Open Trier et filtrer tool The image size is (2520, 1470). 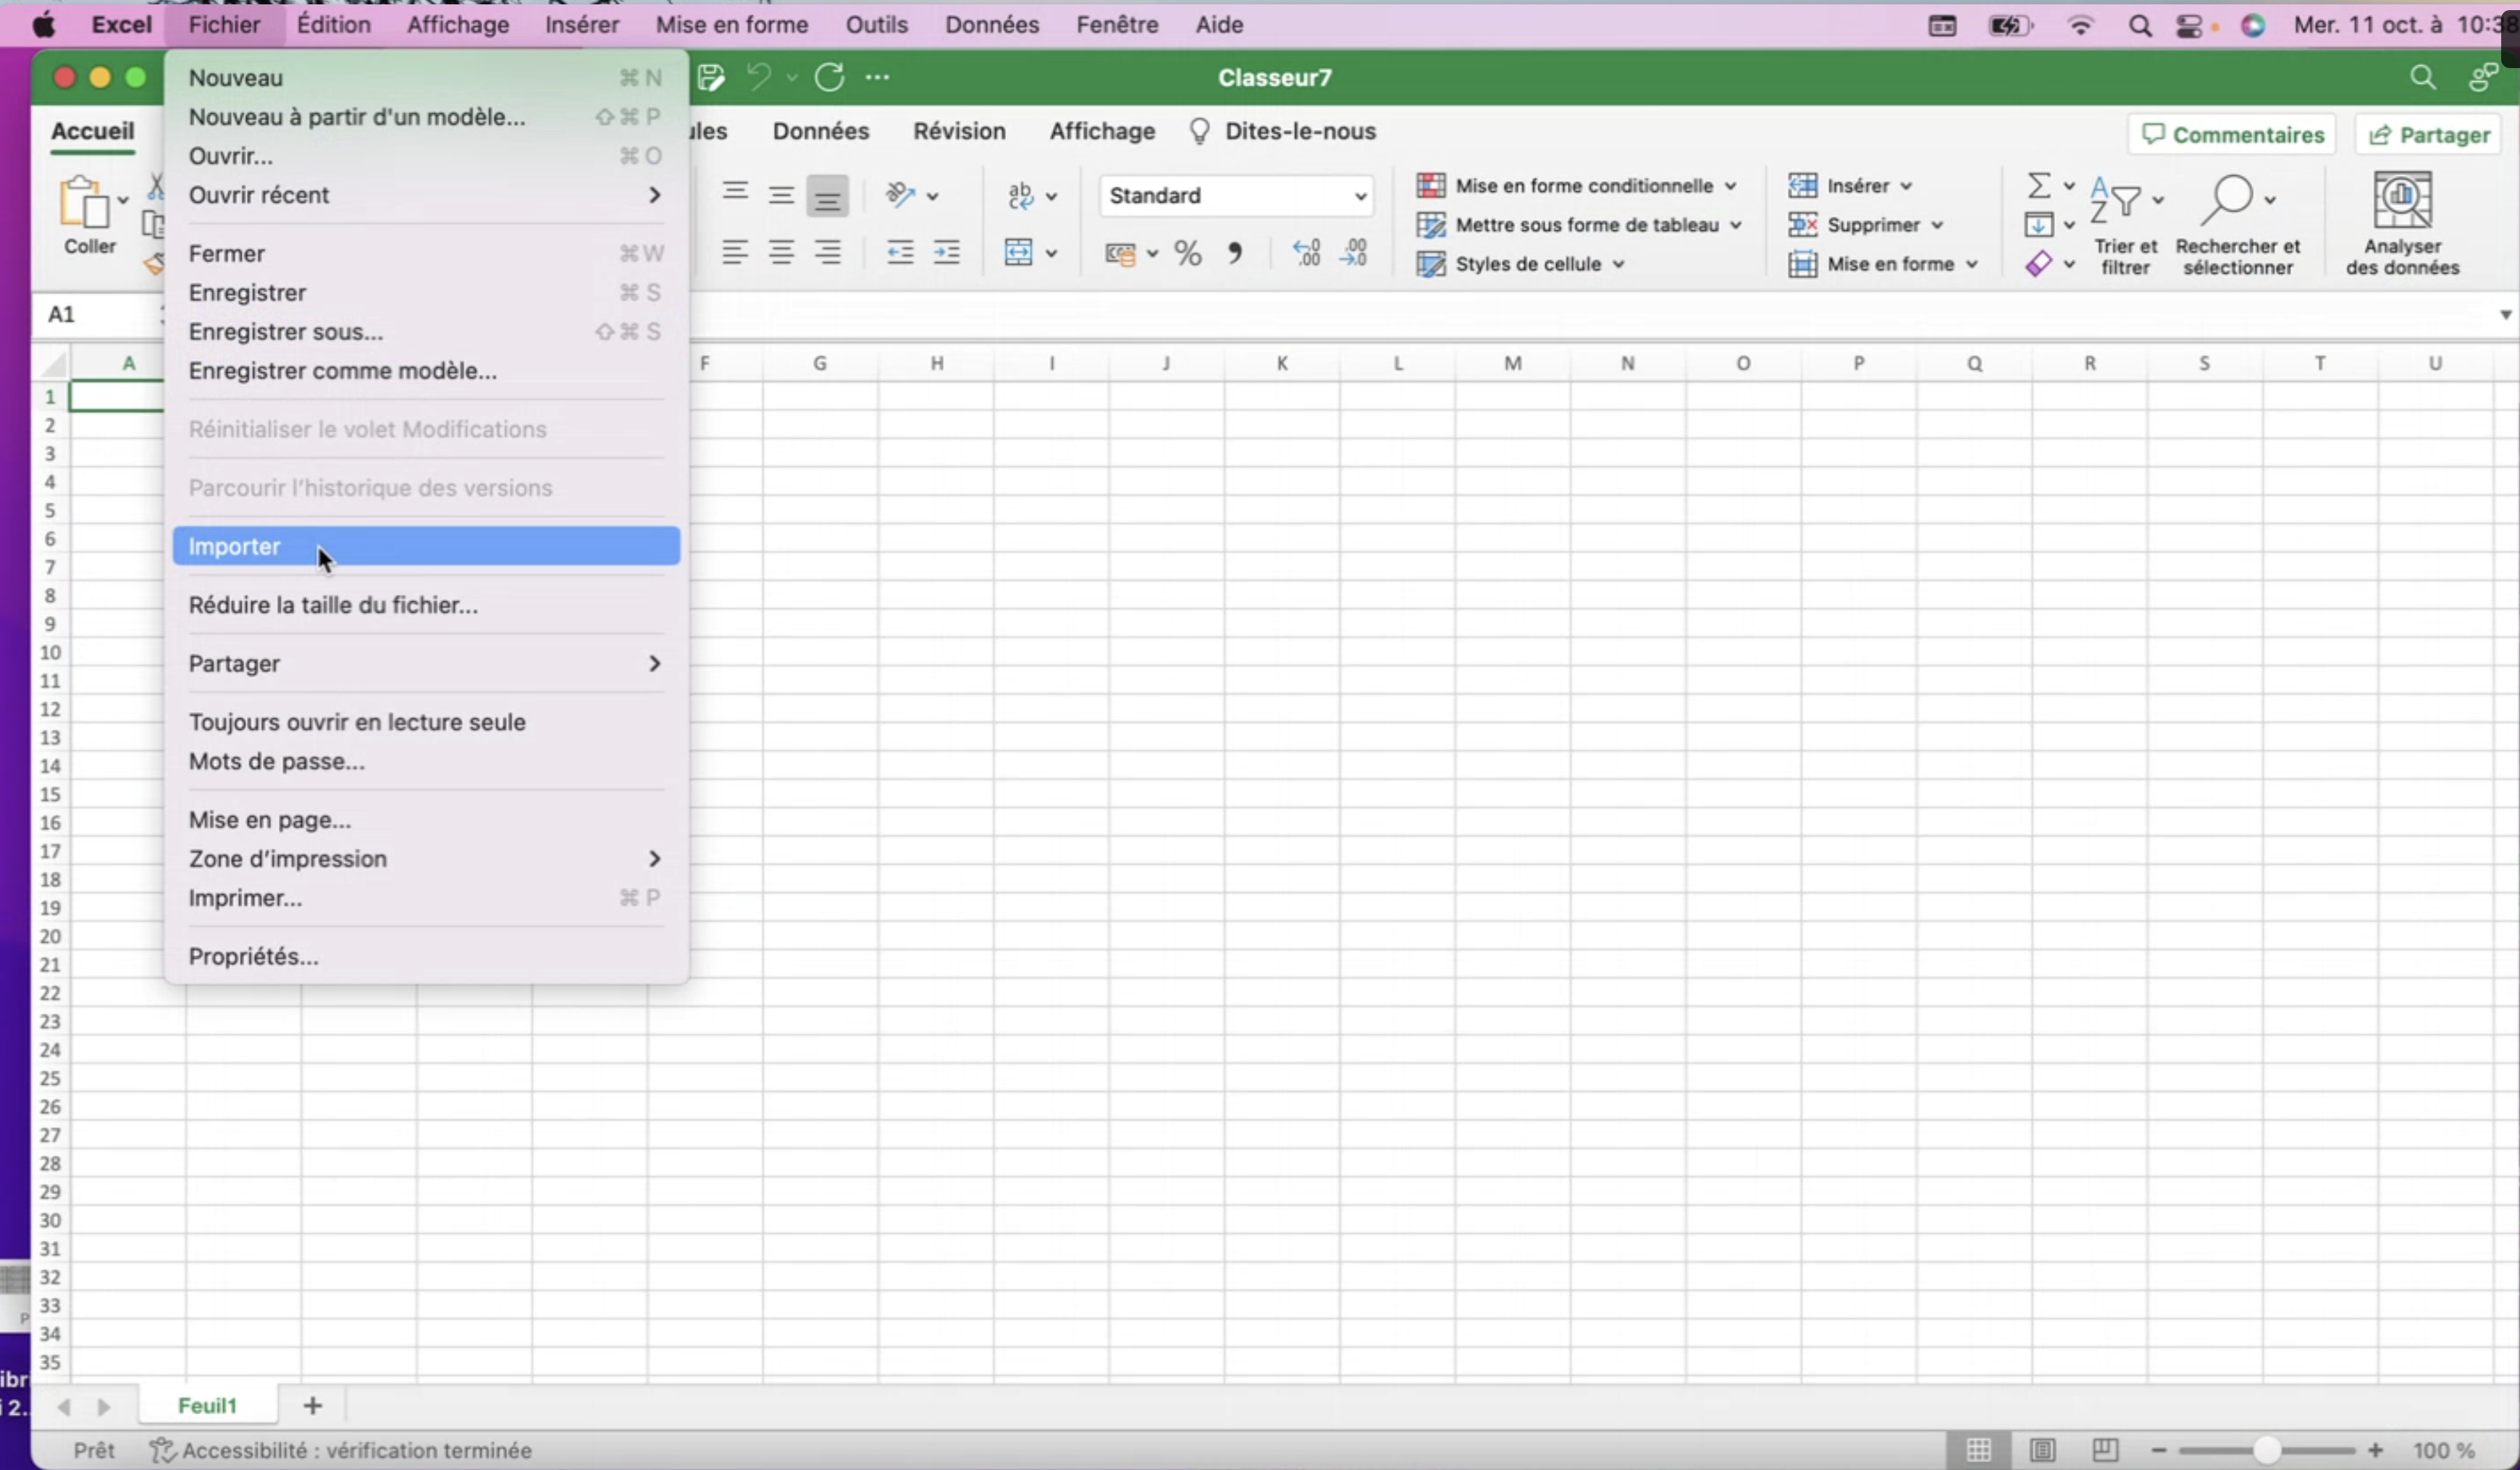(x=2126, y=226)
